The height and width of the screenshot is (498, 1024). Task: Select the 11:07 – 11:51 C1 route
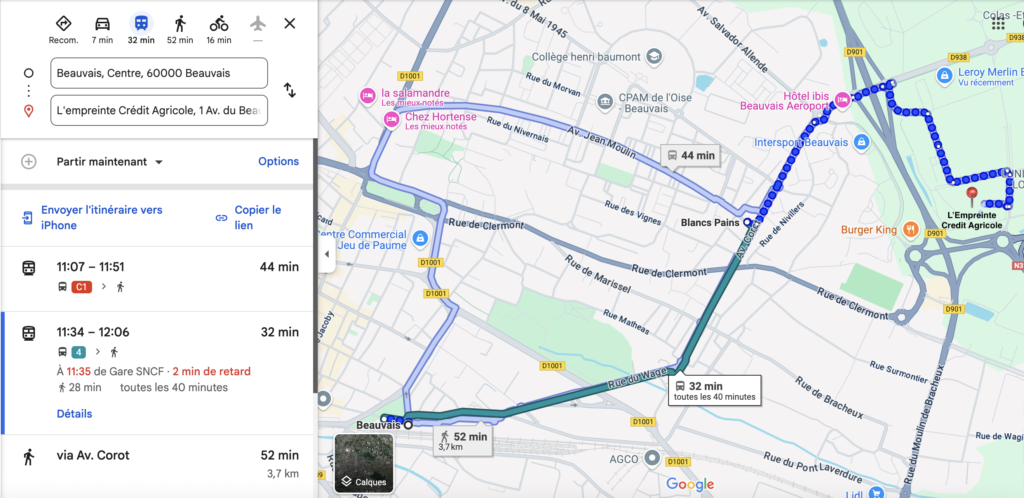click(159, 277)
